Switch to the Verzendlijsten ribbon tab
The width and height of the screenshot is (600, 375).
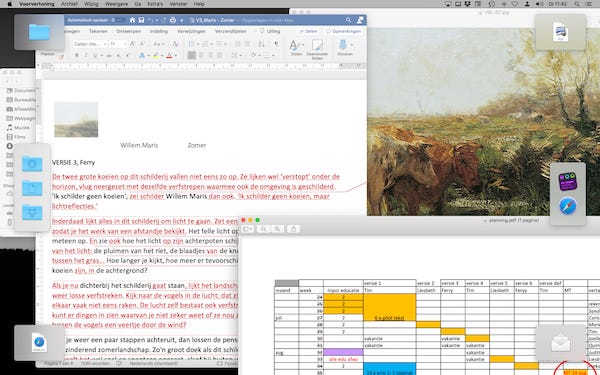[230, 31]
